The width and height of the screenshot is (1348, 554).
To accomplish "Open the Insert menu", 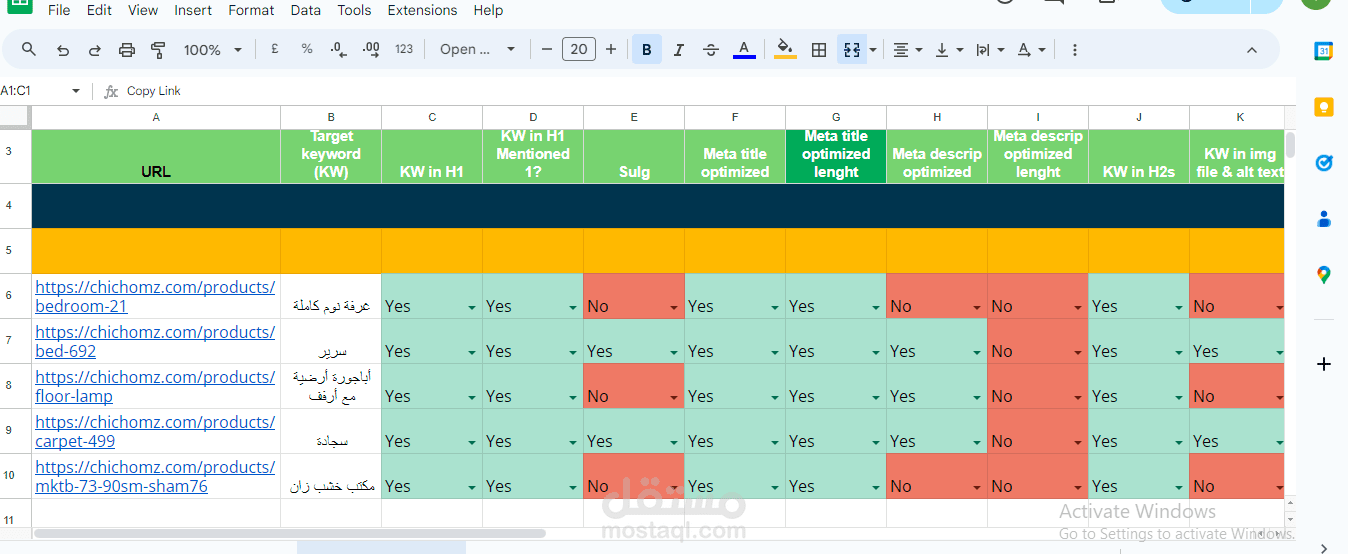I will pyautogui.click(x=193, y=10).
